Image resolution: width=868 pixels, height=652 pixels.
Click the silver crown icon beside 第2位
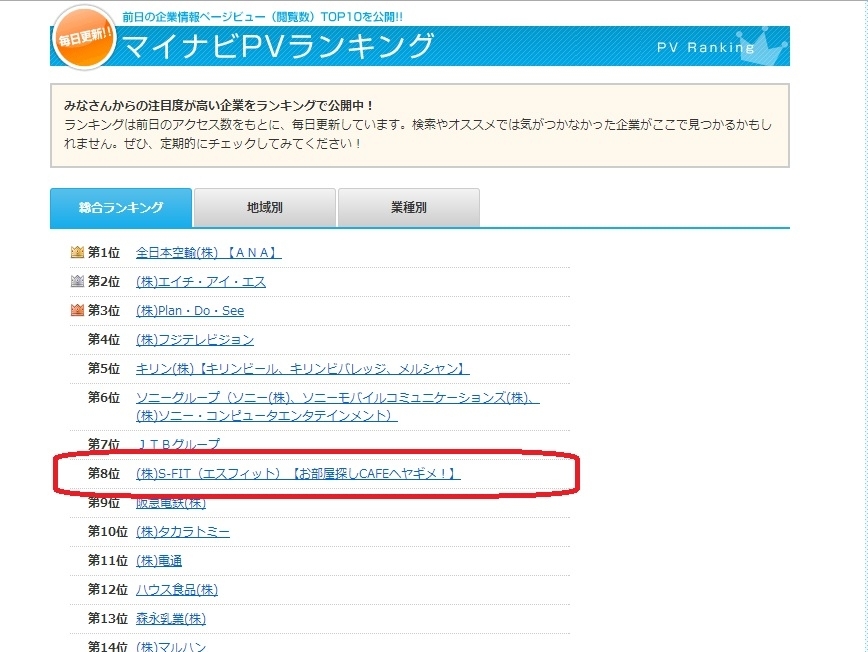77,281
